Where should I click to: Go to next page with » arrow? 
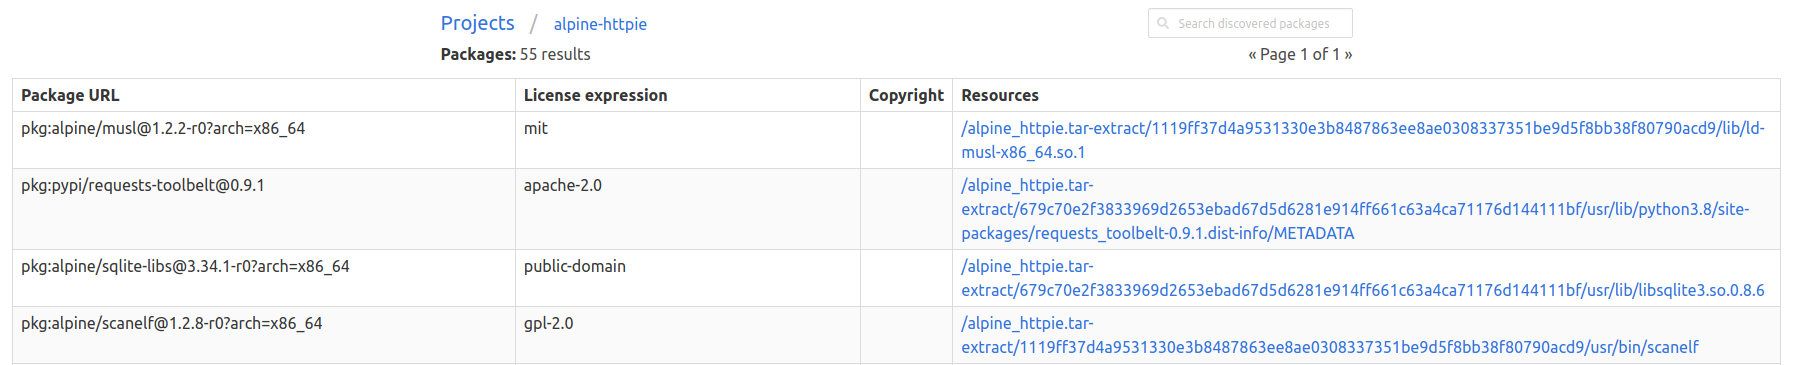click(x=1348, y=55)
